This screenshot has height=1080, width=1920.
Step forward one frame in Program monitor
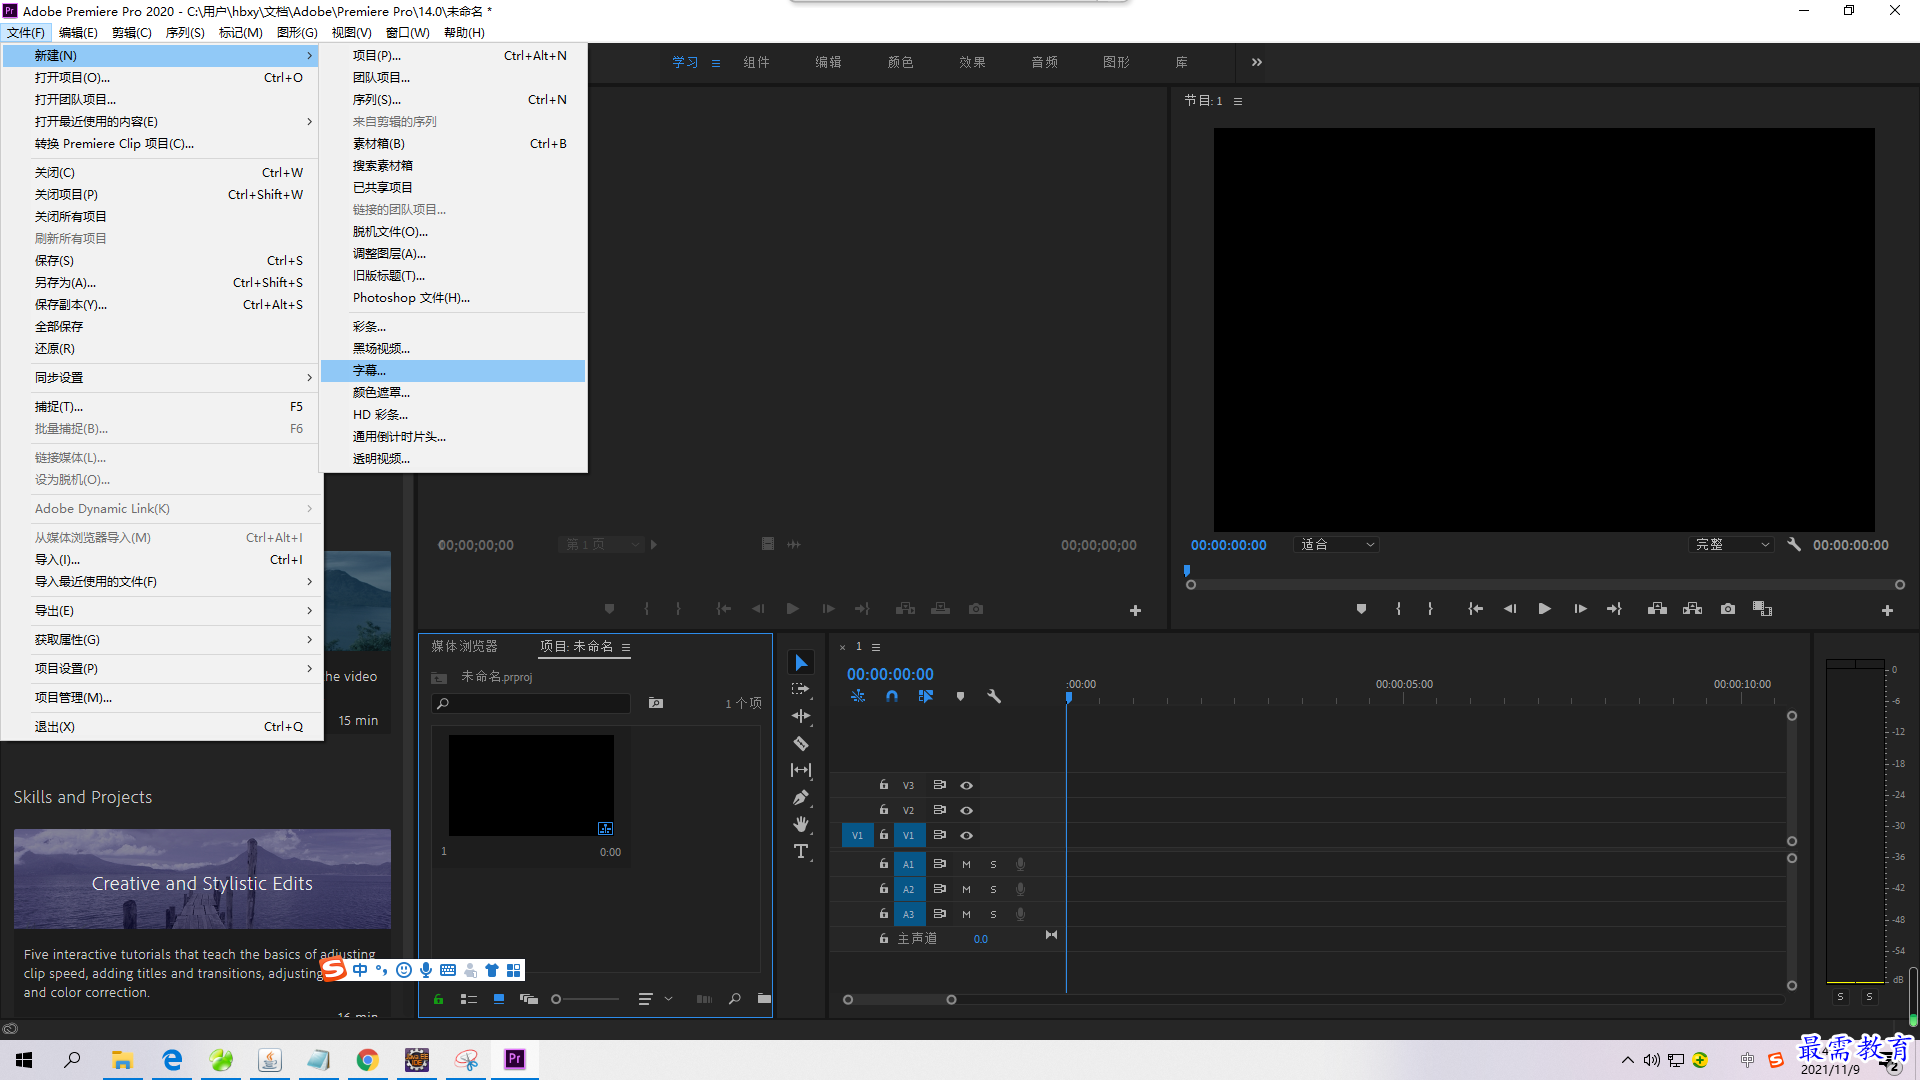coord(1580,609)
